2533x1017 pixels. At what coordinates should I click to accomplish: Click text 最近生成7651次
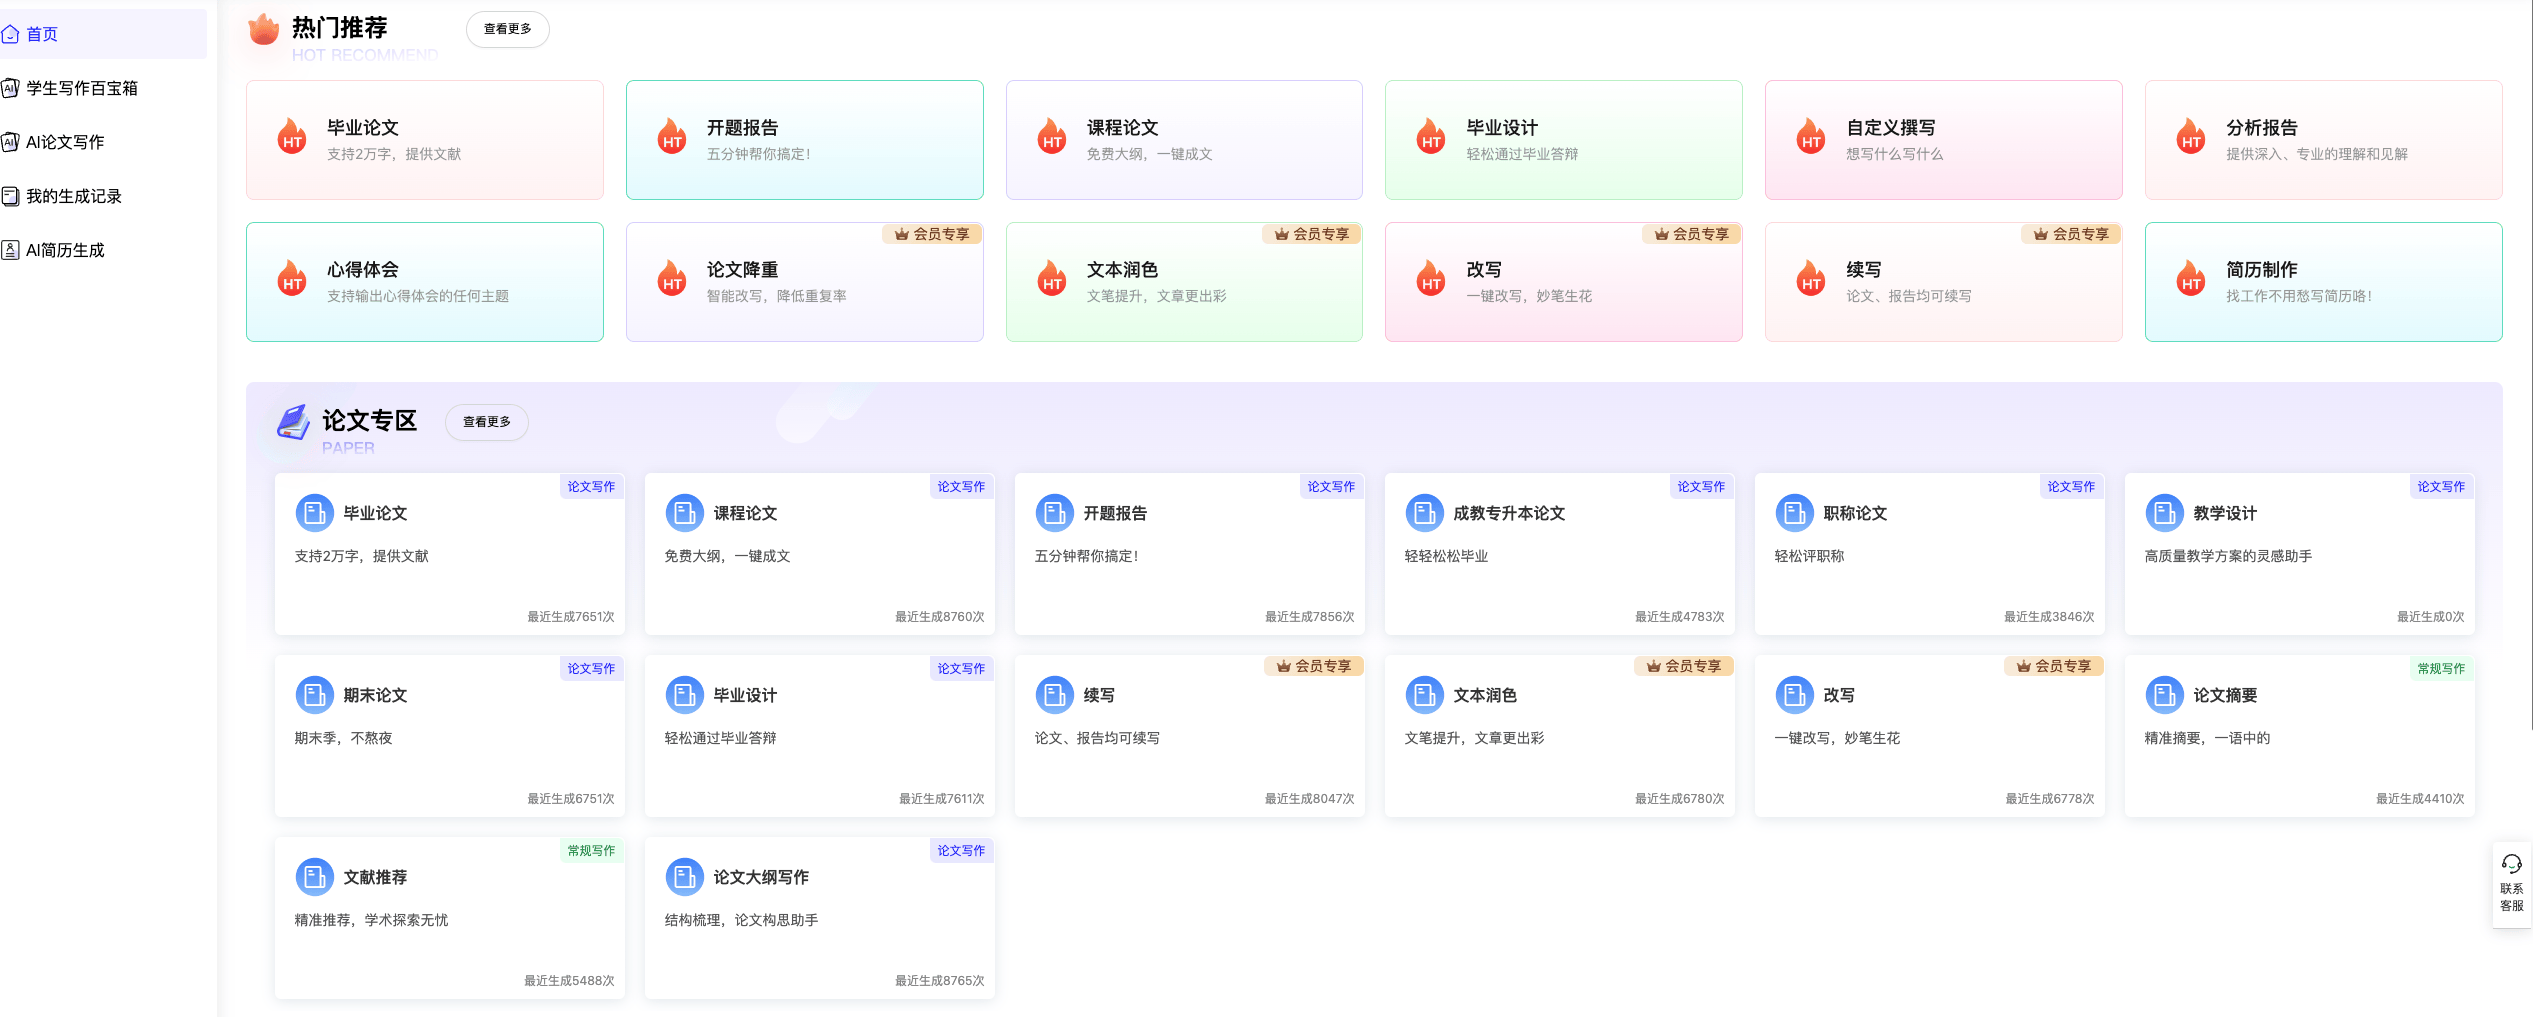571,617
